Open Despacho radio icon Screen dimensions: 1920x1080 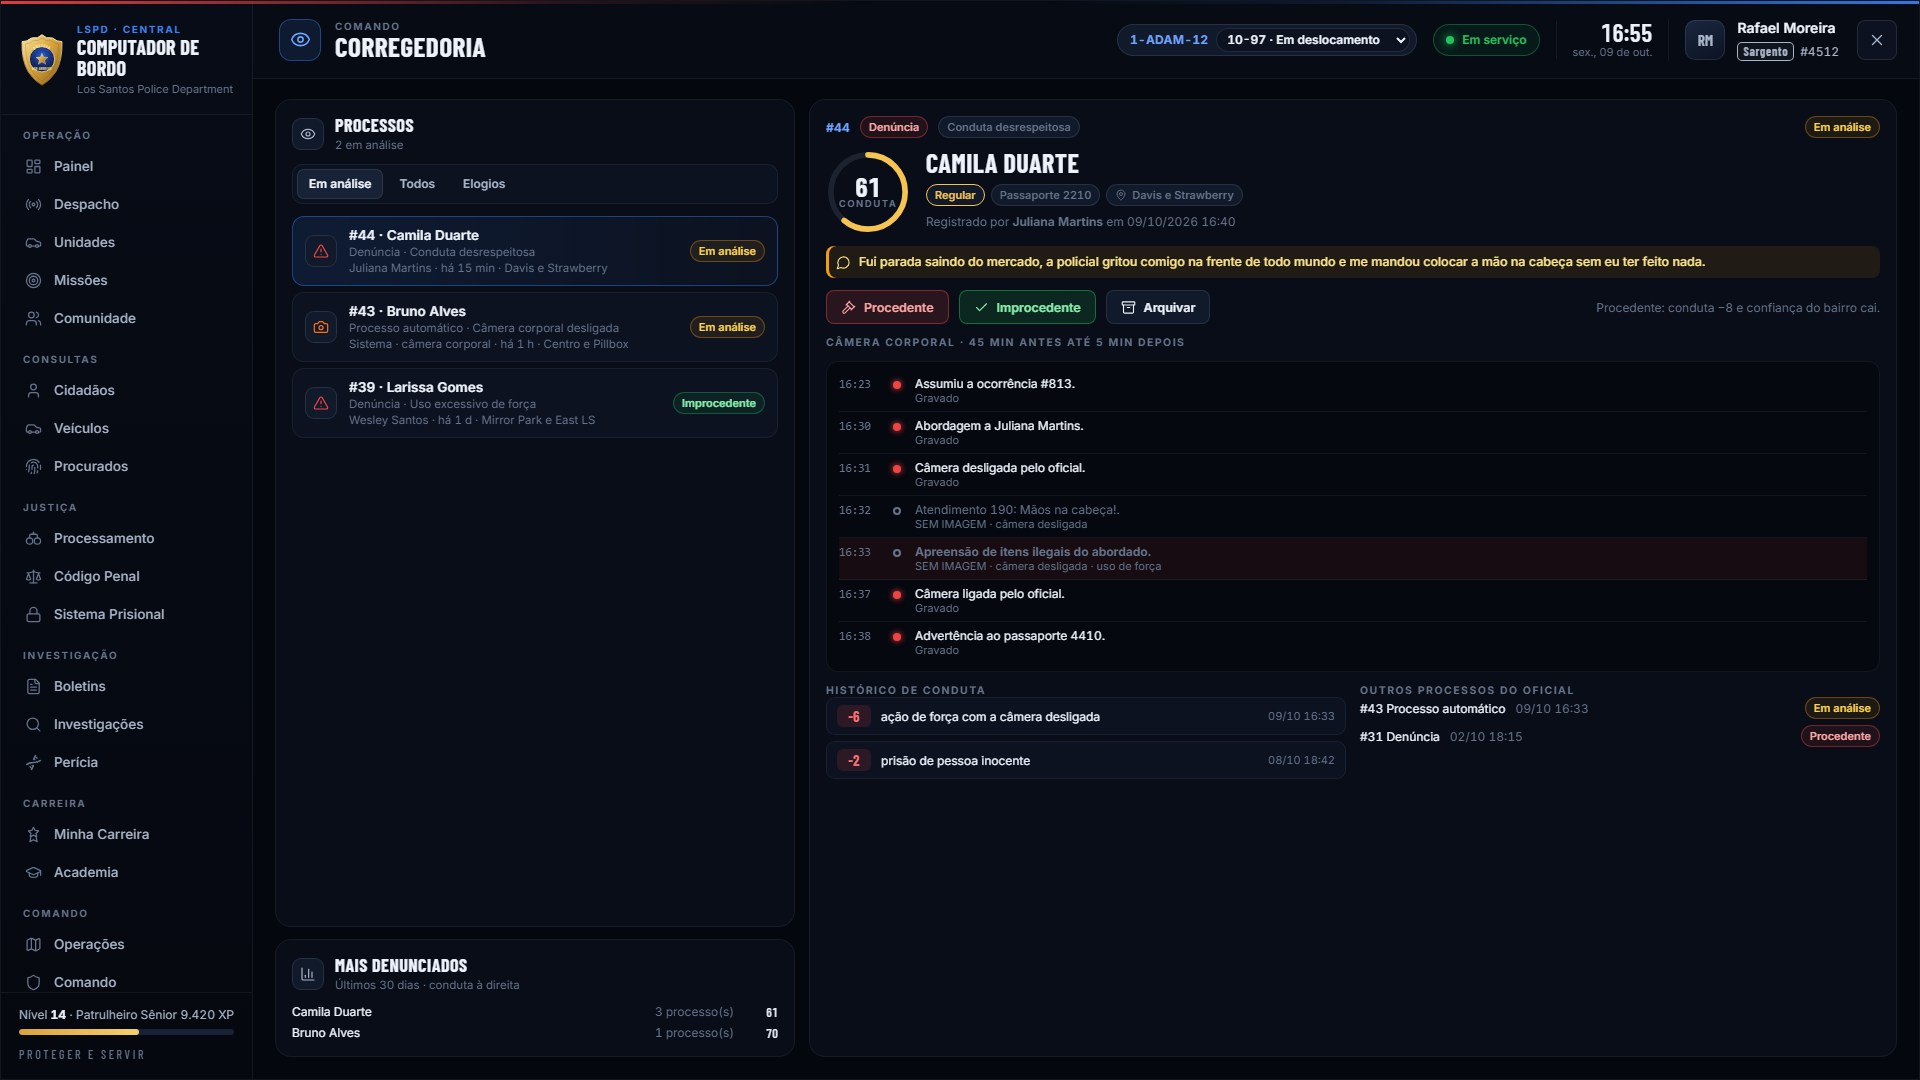(33, 204)
